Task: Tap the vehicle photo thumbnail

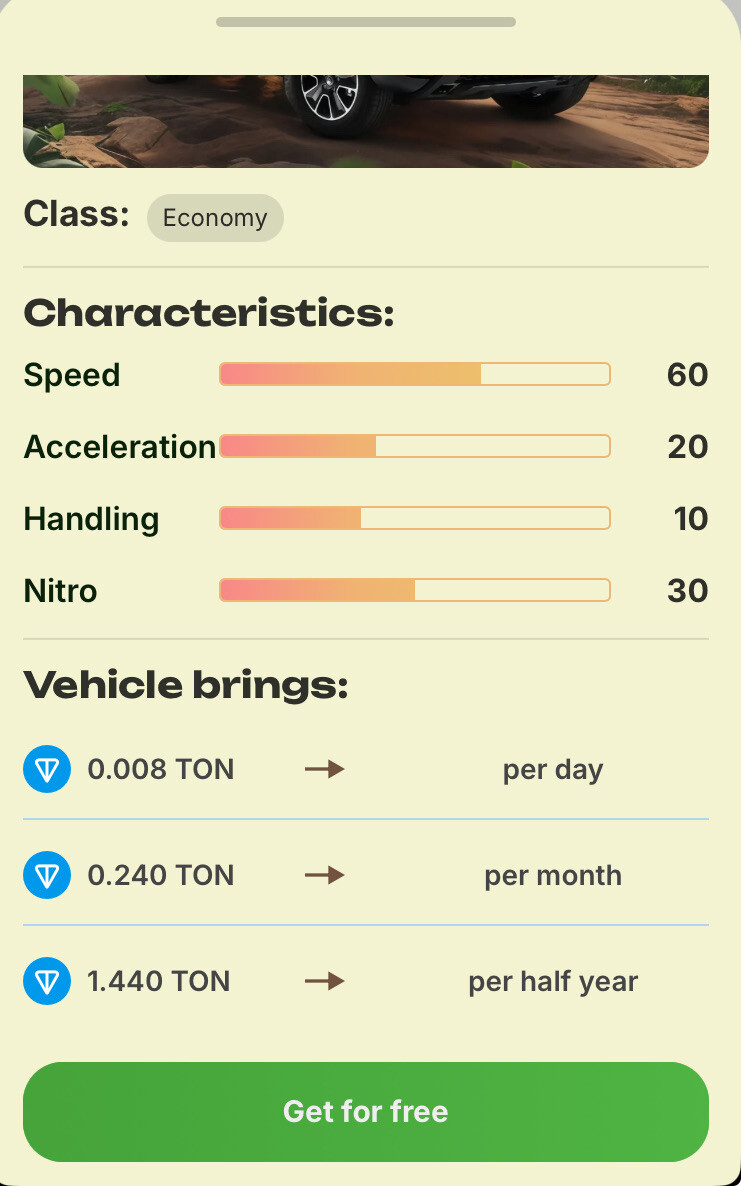Action: [366, 121]
